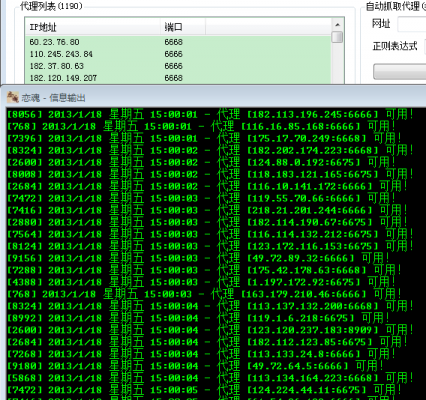Screen dimensions: 426x400
Task: Click the 端口 column header
Action: coord(183,27)
